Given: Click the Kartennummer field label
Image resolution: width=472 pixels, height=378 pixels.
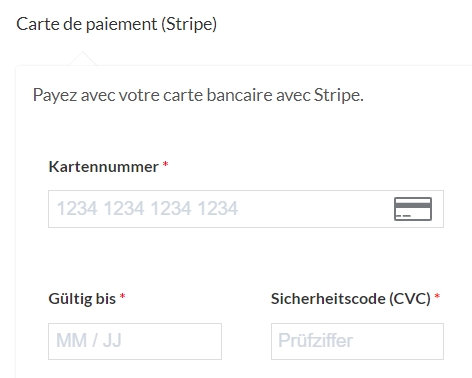Looking at the screenshot, I should pos(104,167).
